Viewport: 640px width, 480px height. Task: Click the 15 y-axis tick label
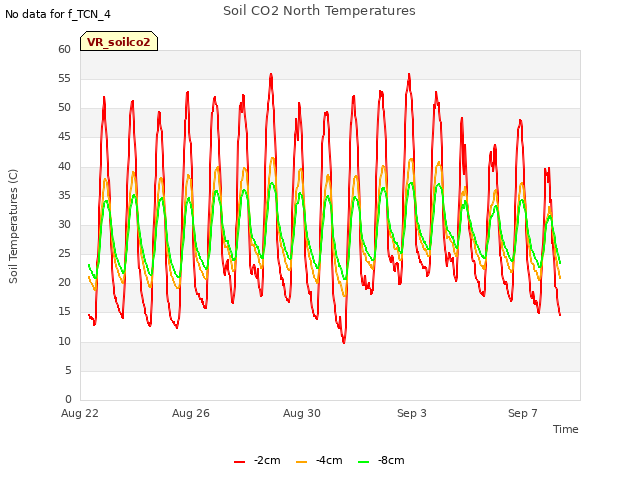(x=64, y=312)
